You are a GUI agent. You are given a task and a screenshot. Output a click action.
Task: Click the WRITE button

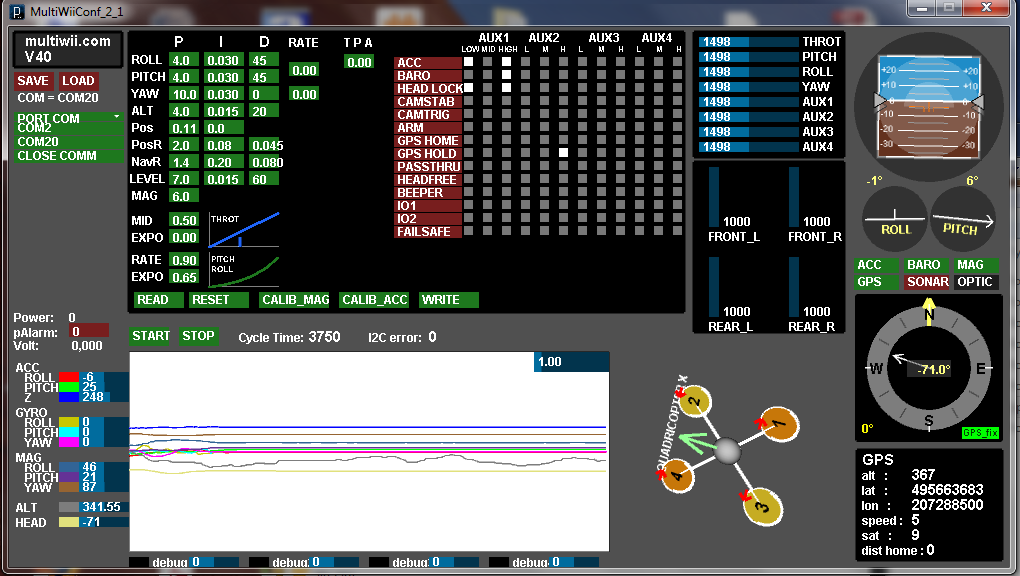point(448,300)
